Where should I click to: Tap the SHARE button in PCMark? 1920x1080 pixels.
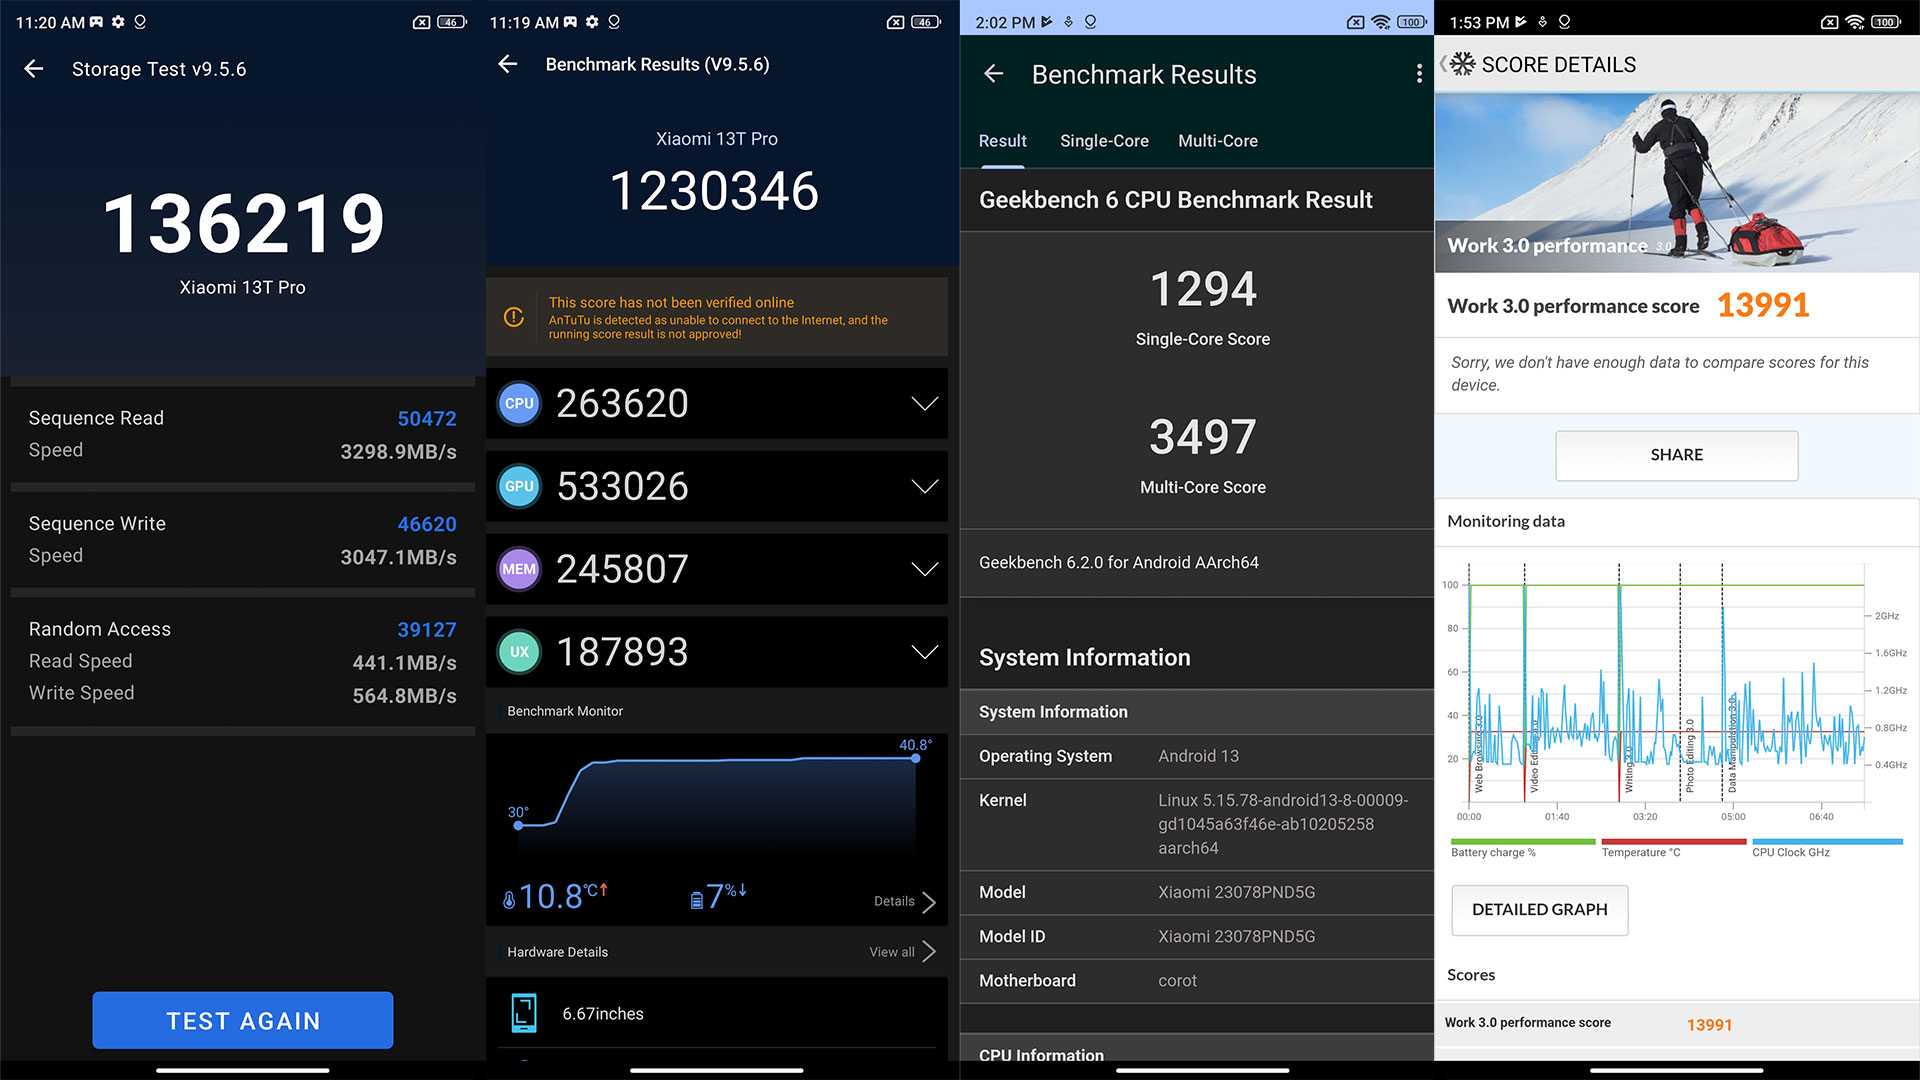tap(1677, 455)
